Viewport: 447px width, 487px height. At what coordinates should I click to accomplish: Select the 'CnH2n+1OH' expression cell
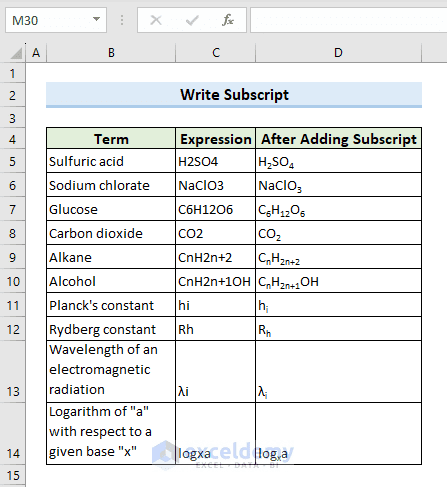point(216,281)
